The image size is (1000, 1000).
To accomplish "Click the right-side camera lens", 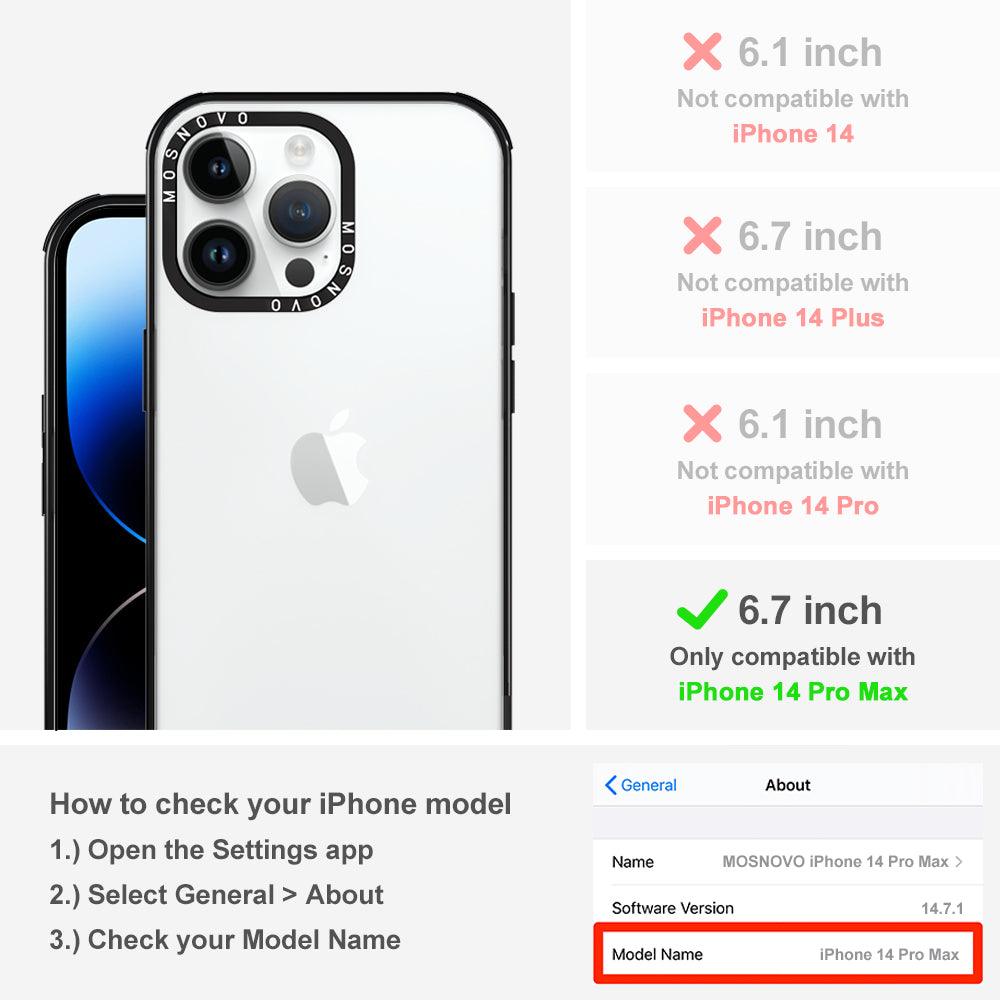I will pos(299,211).
